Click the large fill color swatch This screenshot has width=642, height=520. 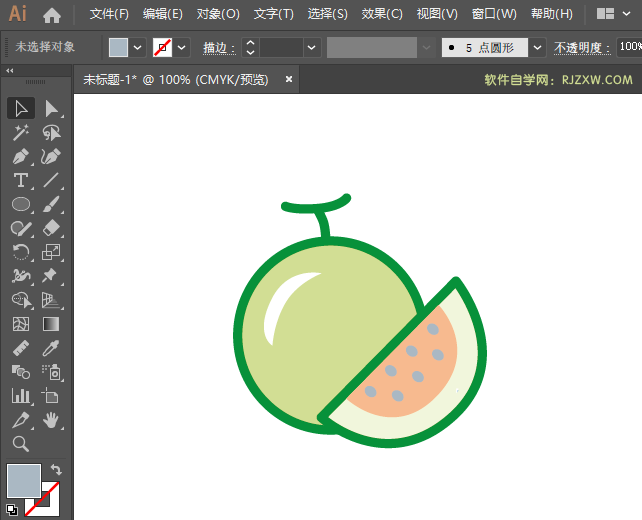click(x=24, y=480)
